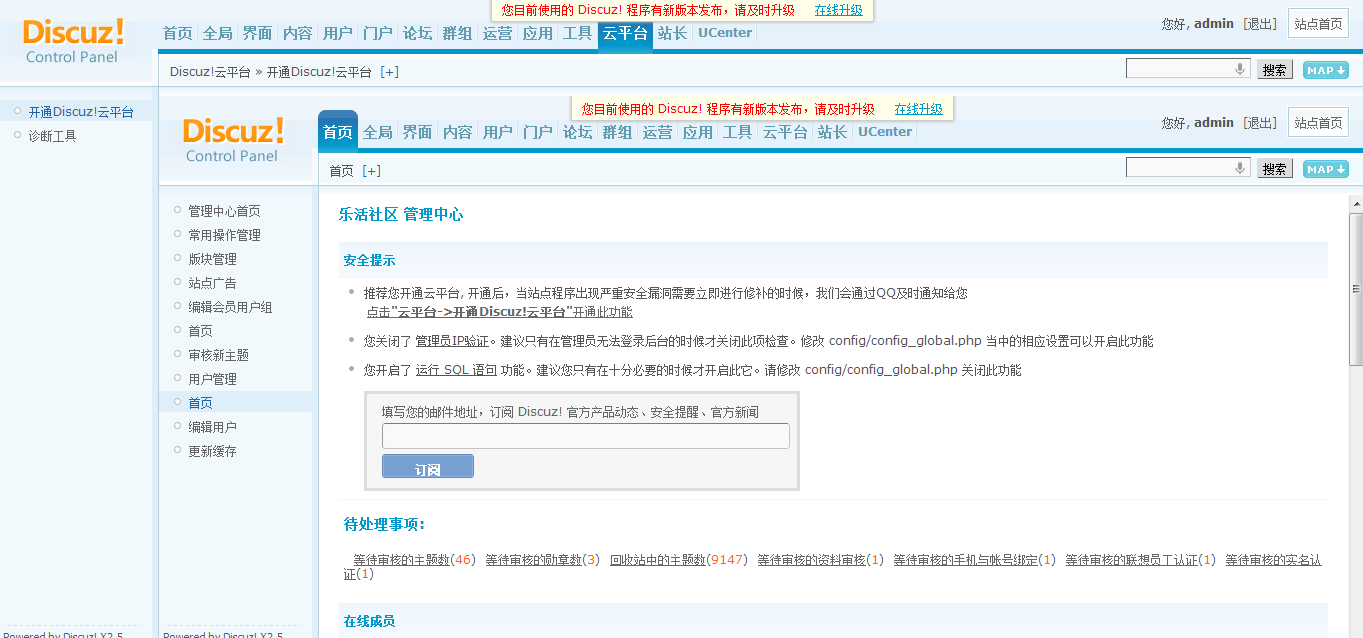
Task: Click 退出 in the outer header
Action: tap(1259, 24)
